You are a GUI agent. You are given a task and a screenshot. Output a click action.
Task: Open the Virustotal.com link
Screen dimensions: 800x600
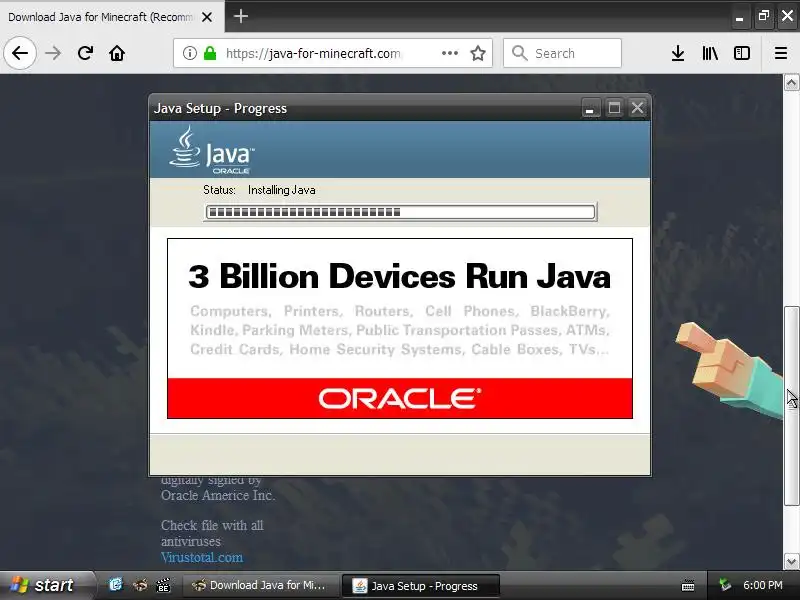(202, 557)
